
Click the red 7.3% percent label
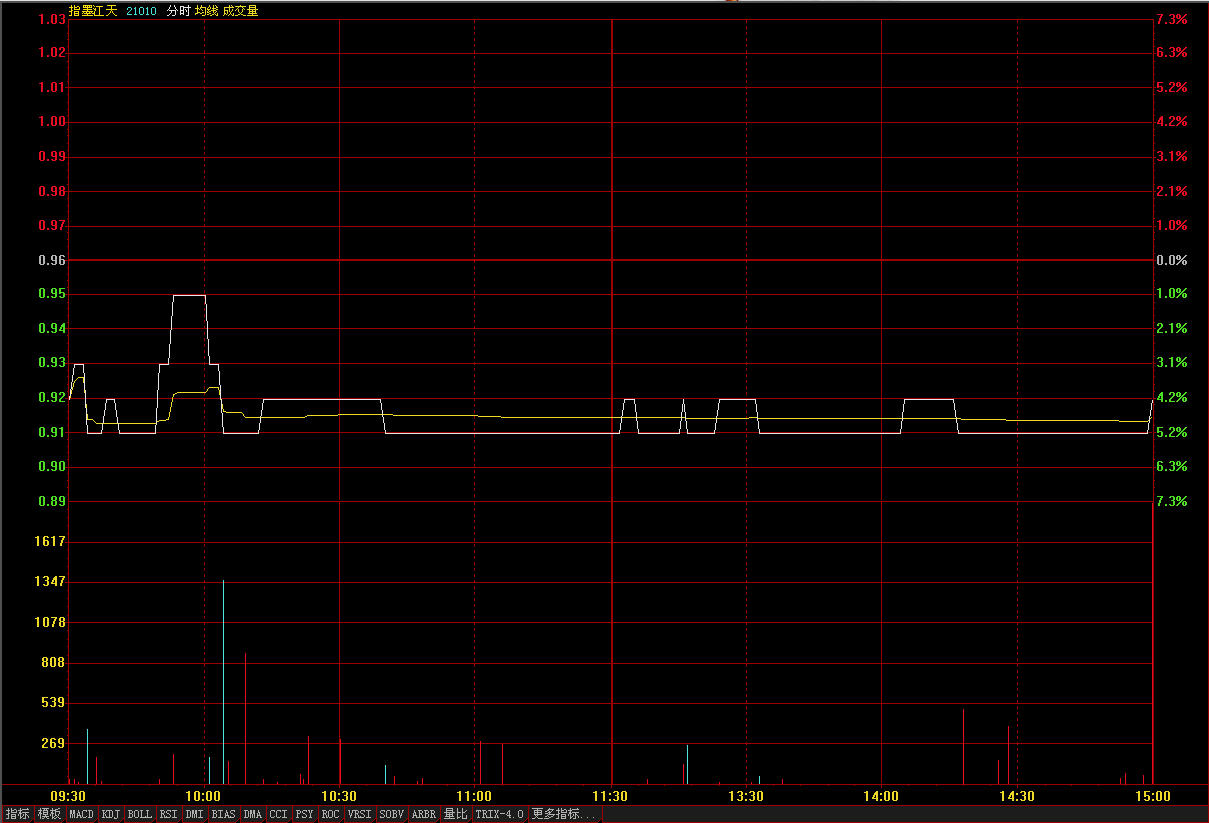[1171, 19]
